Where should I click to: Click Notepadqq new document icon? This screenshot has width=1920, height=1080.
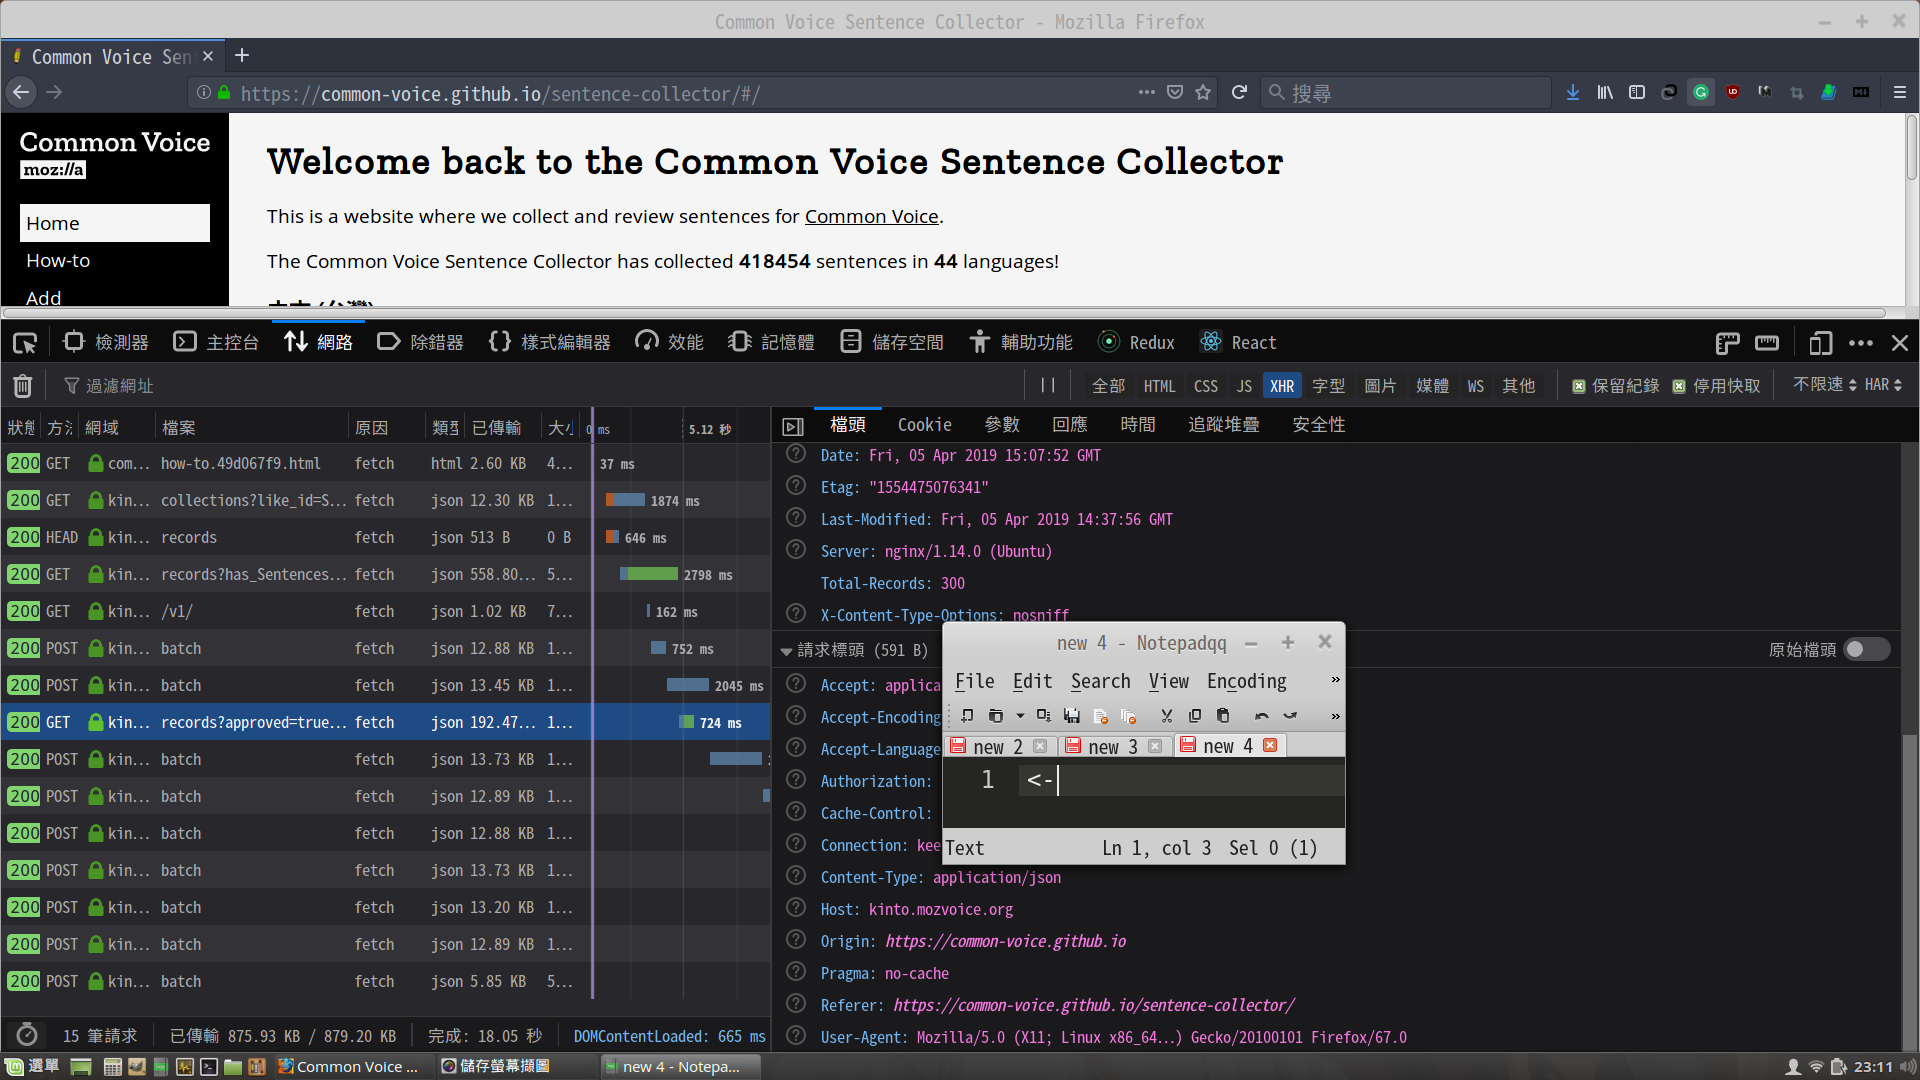click(967, 716)
